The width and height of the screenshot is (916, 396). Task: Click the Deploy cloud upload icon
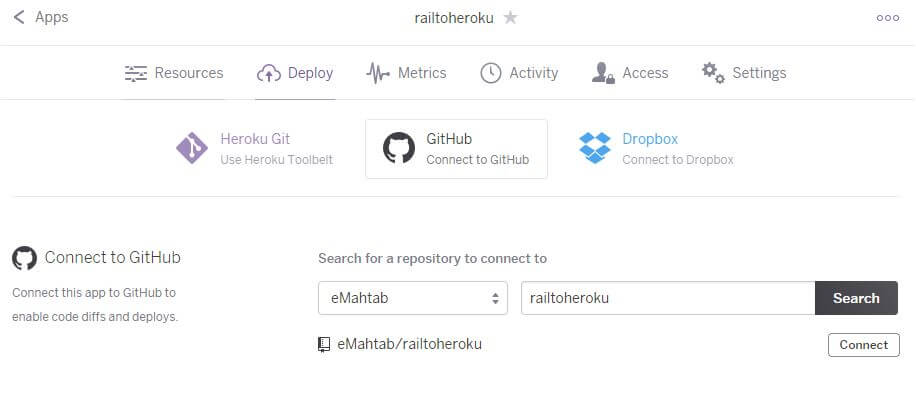tap(269, 74)
